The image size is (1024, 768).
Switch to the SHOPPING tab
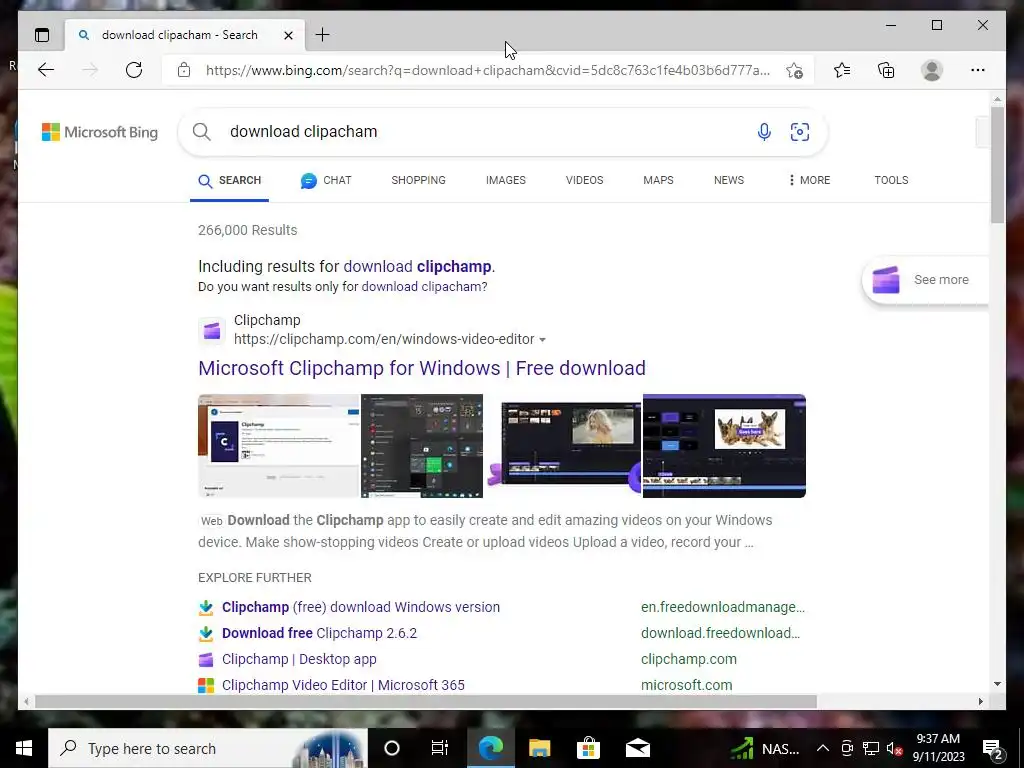tap(419, 180)
